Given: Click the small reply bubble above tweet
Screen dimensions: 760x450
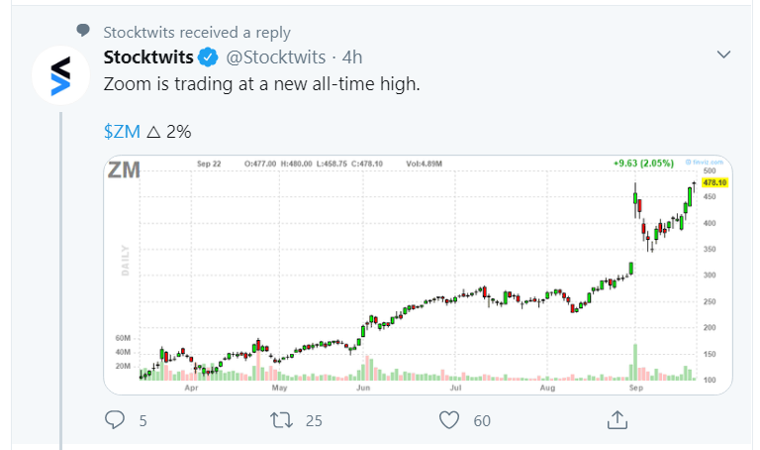Looking at the screenshot, I should (82, 32).
